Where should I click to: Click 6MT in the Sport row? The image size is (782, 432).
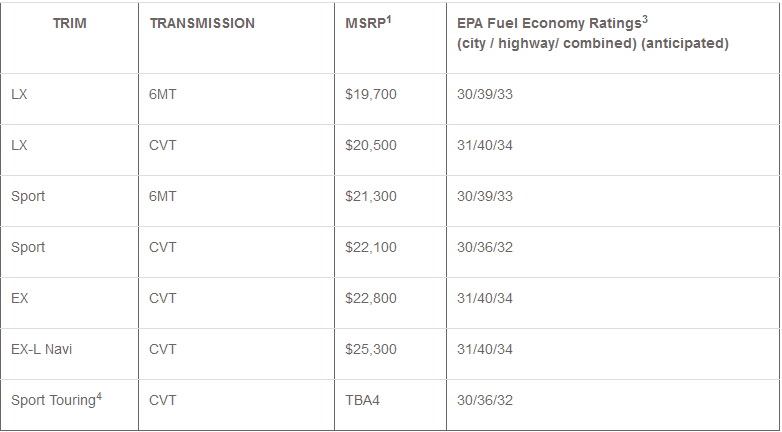point(162,196)
